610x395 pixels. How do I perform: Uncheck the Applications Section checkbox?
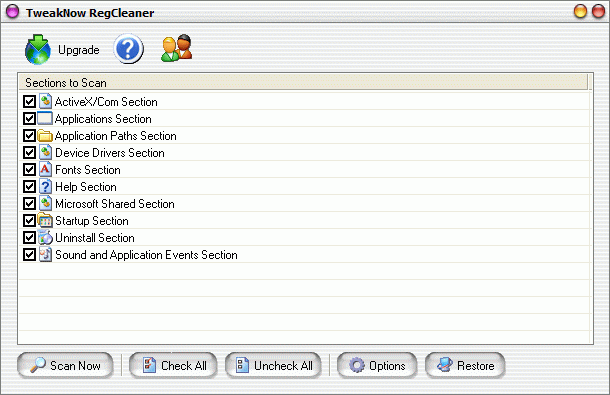[29, 118]
